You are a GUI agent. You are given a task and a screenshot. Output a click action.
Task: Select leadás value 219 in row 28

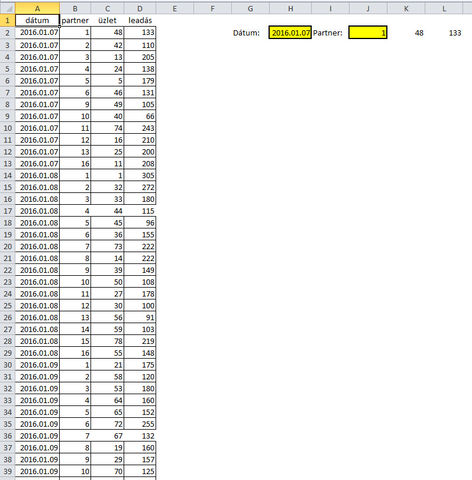140,341
